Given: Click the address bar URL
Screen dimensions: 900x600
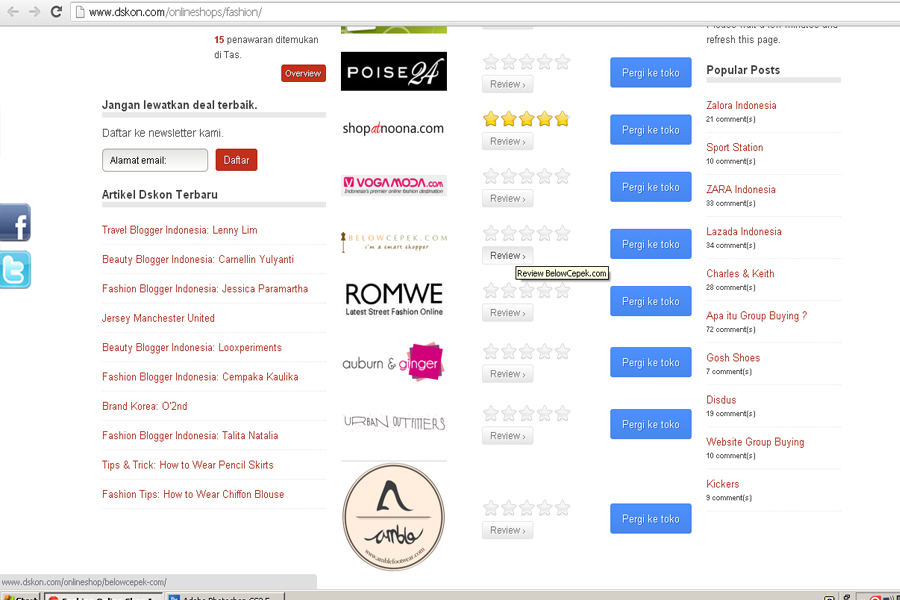Looking at the screenshot, I should click(x=175, y=12).
